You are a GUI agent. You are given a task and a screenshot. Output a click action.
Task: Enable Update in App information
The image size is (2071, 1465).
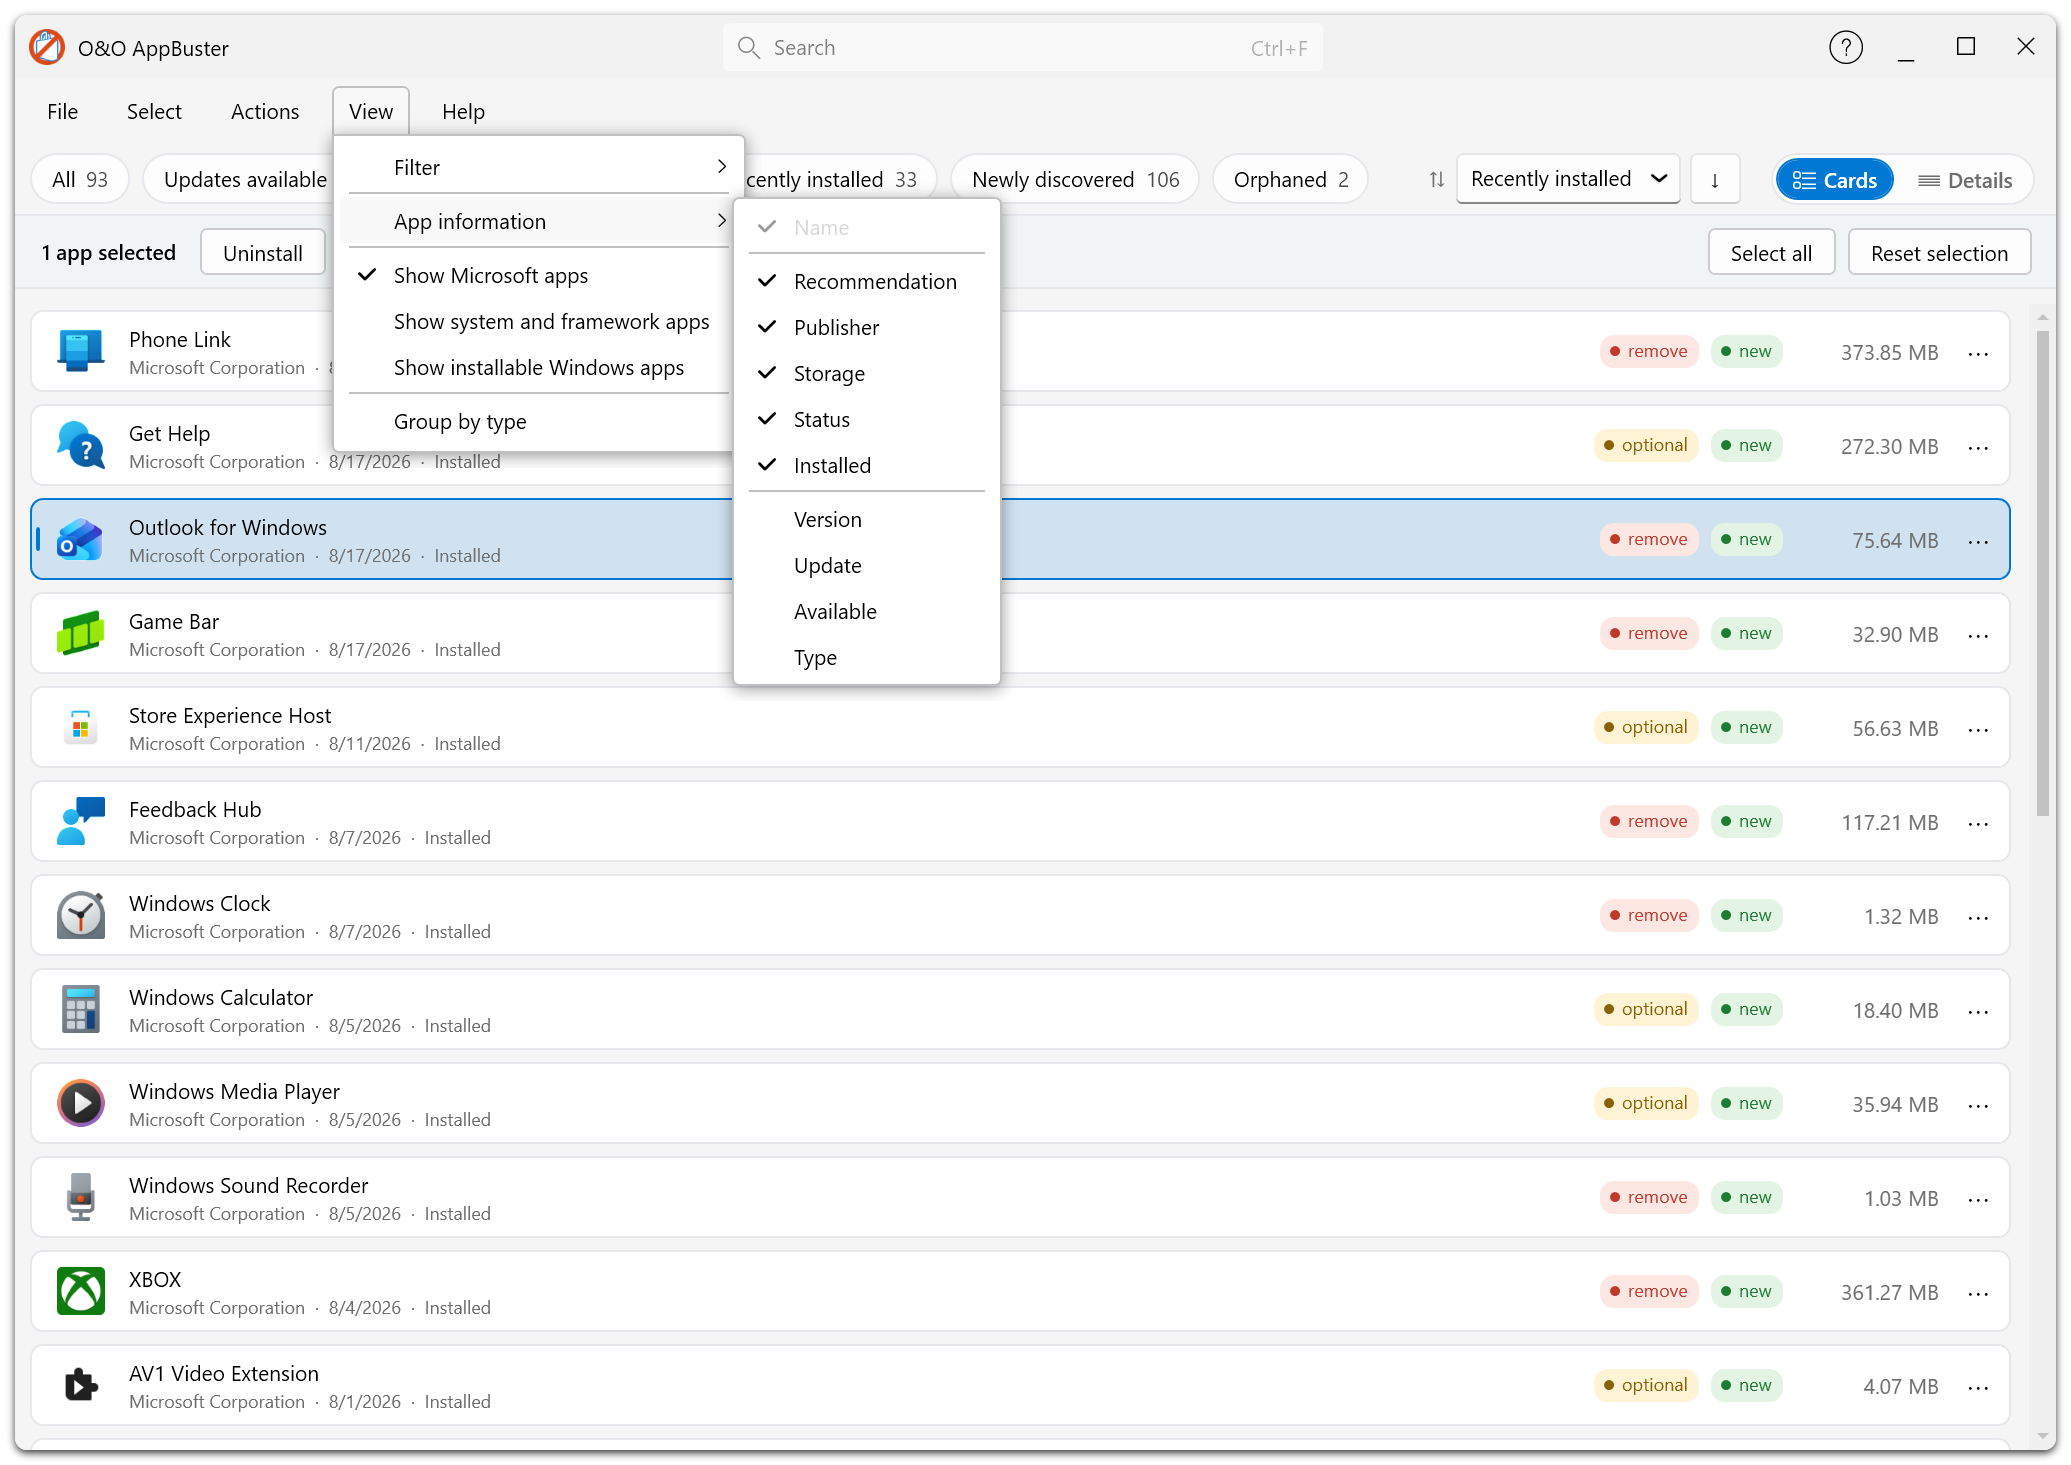click(866, 565)
